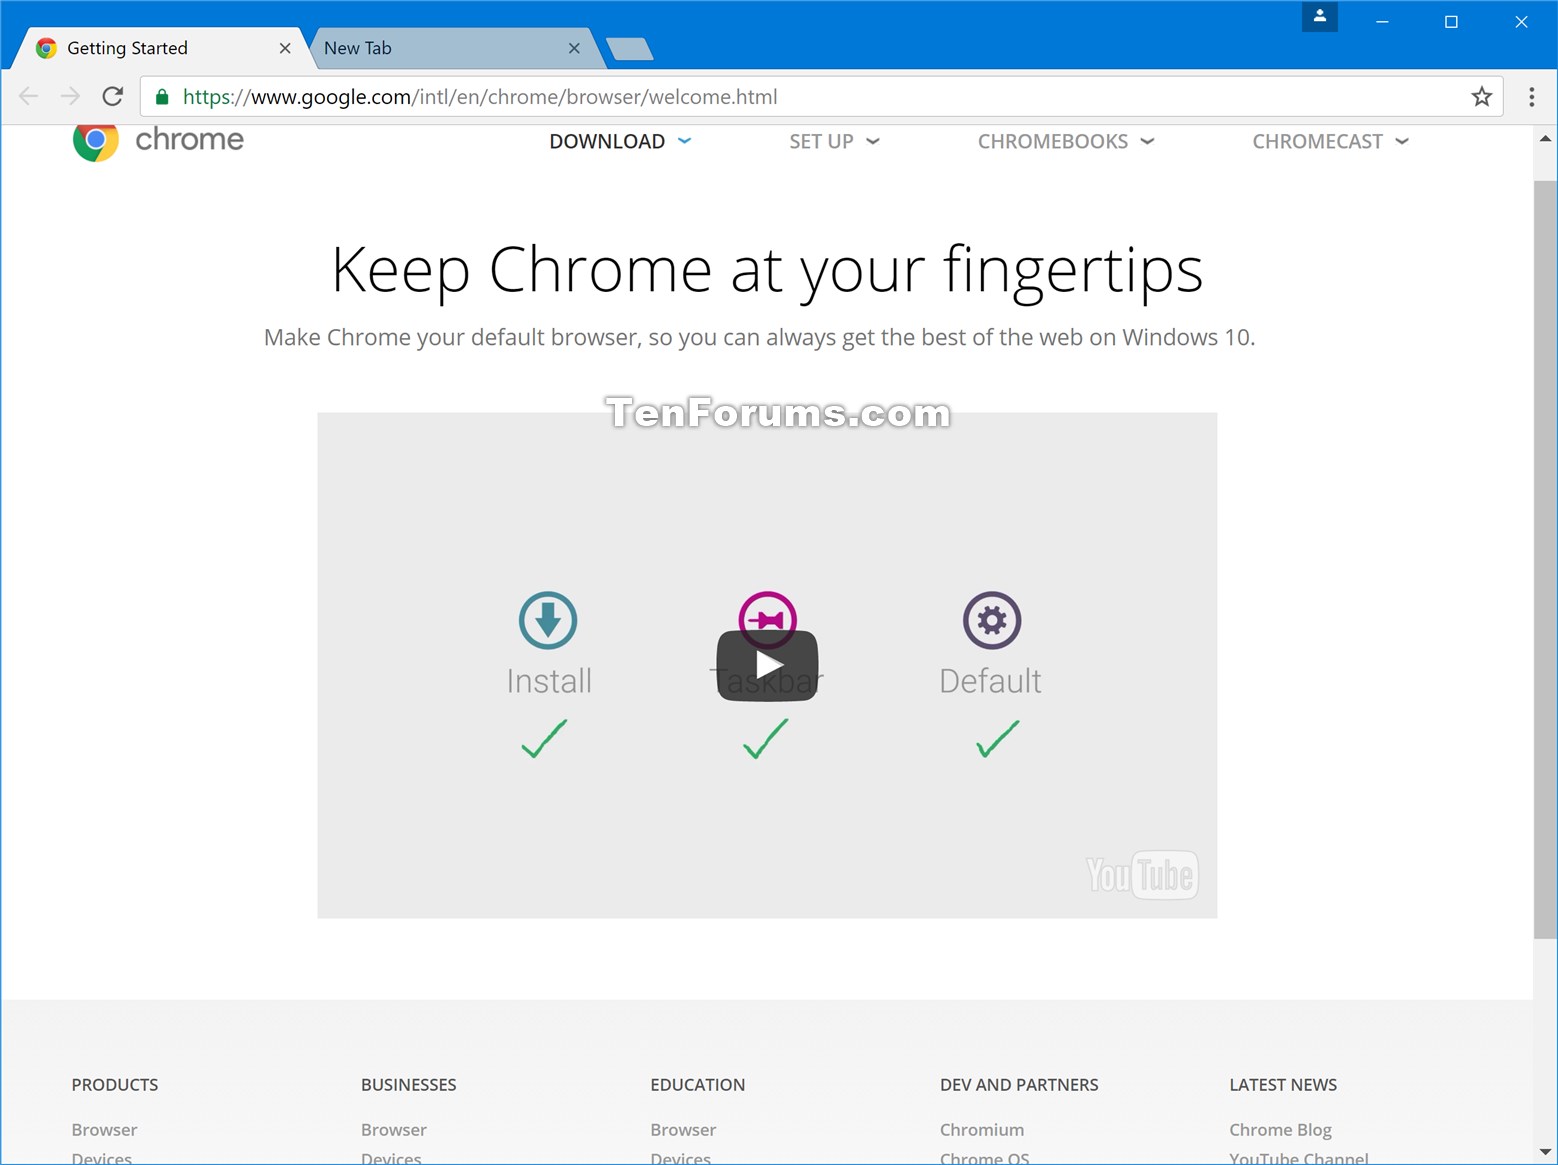Viewport: 1558px width, 1165px height.
Task: Play the Chrome setup video
Action: coord(767,665)
